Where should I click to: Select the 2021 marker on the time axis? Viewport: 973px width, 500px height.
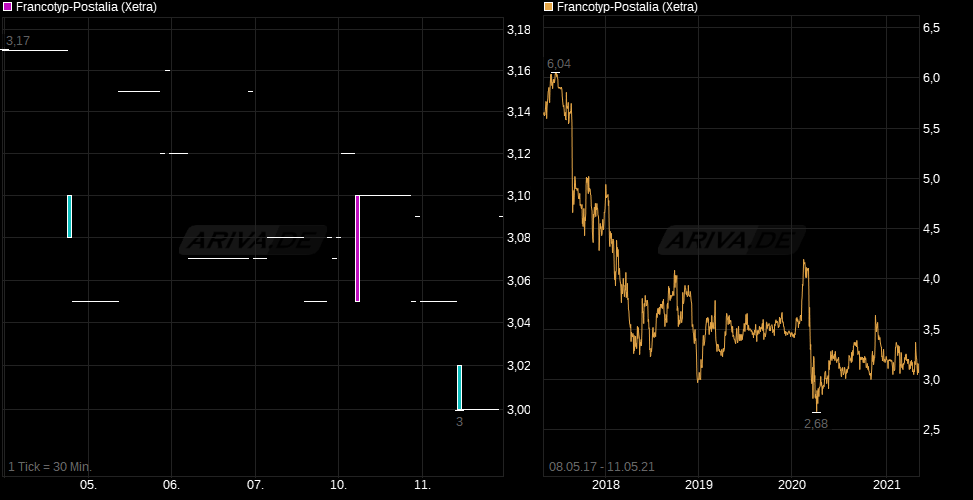888,485
